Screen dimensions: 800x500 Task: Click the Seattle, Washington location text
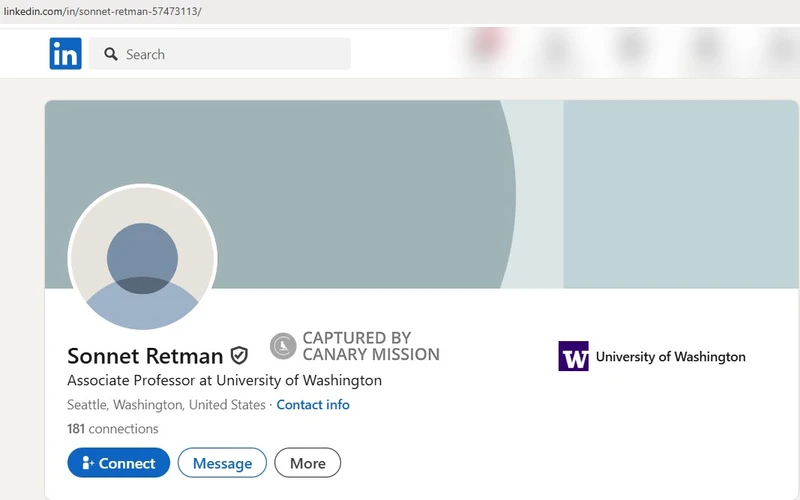pyautogui.click(x=166, y=405)
